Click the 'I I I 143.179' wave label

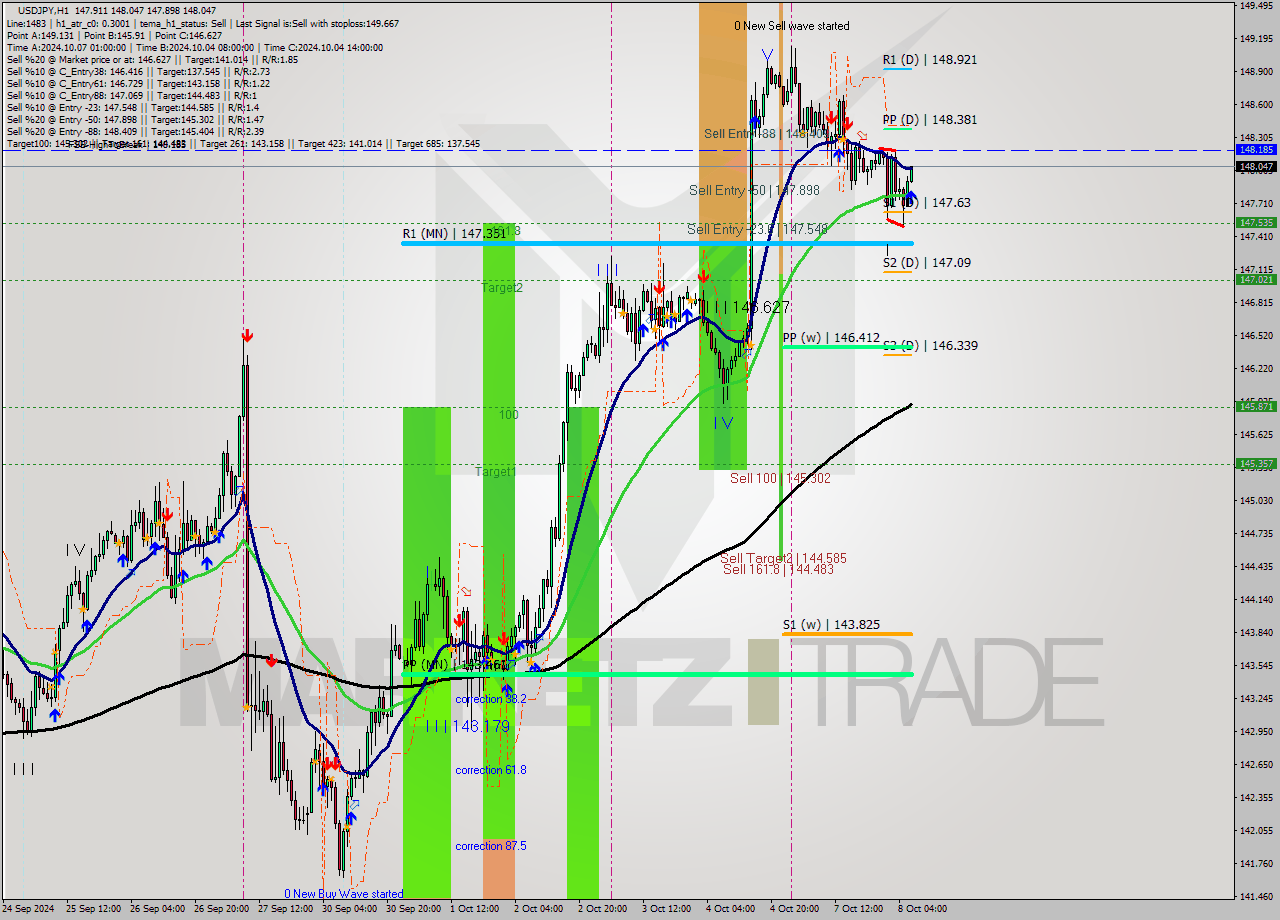point(468,727)
